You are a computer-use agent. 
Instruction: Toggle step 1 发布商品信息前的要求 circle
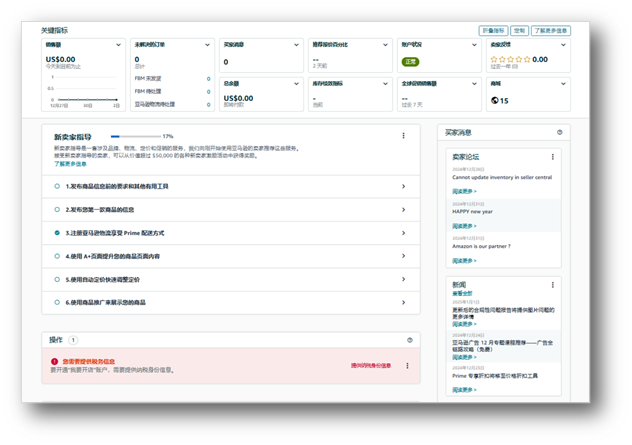pos(57,186)
